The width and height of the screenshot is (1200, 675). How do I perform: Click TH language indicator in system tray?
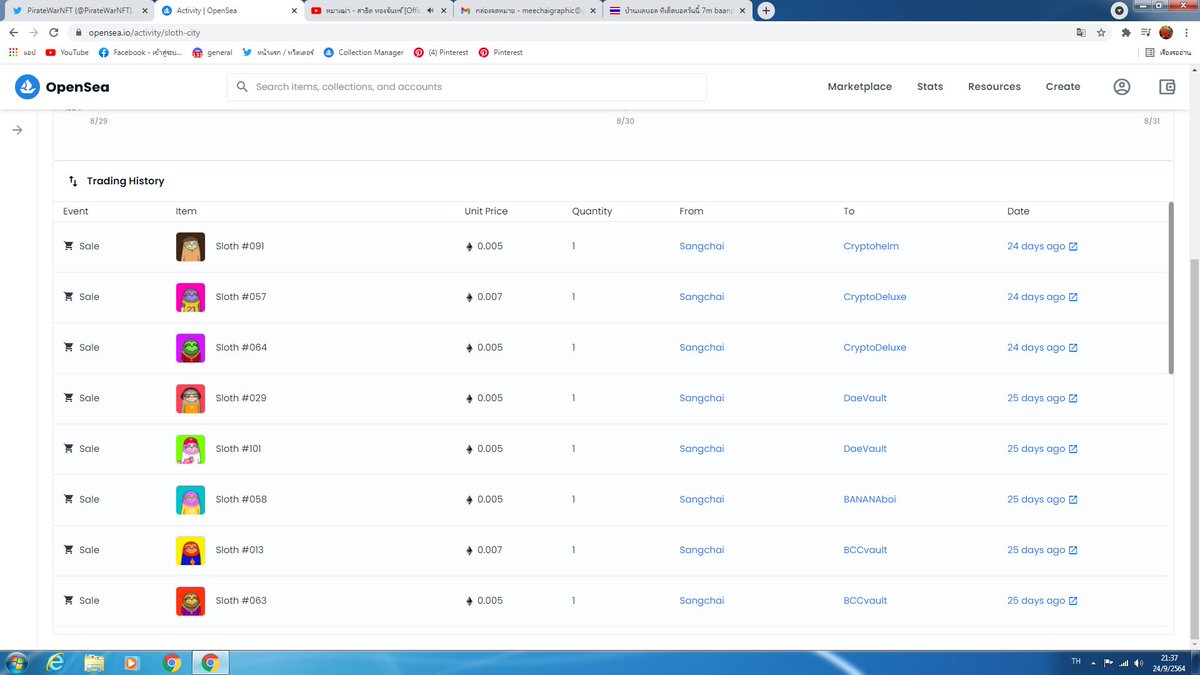(x=1076, y=662)
